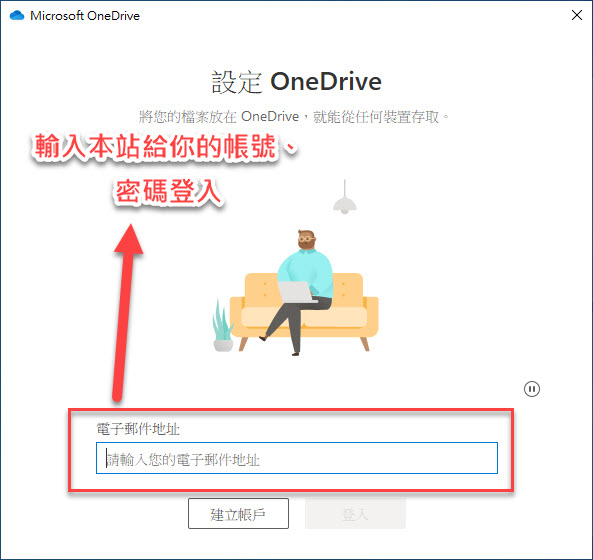Screen dimensions: 593x560
Task: Click the greyed-out 登入 button
Action: pos(355,513)
